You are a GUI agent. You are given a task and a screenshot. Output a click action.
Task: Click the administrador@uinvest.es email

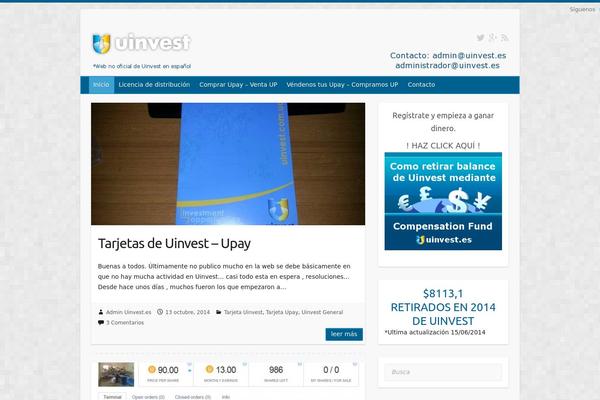447,65
